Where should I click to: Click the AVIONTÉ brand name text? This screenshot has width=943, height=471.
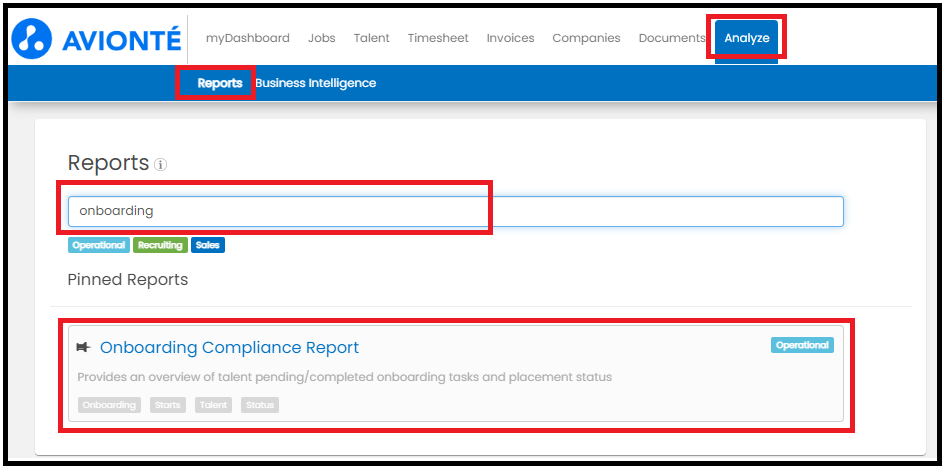[121, 40]
